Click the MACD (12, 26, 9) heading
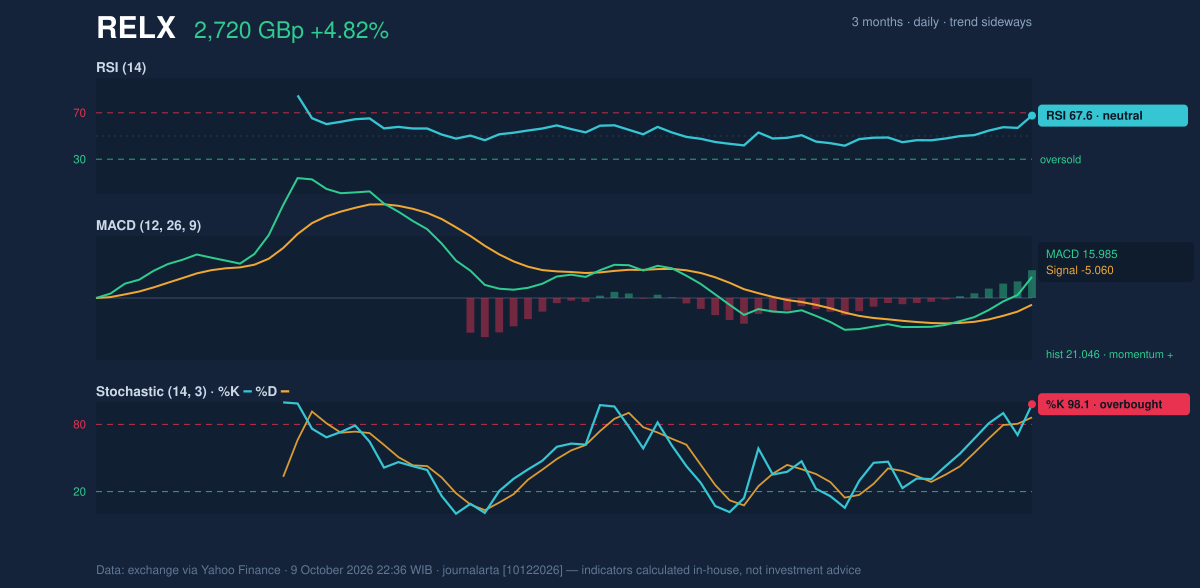Viewport: 1200px width, 588px height. pyautogui.click(x=148, y=226)
